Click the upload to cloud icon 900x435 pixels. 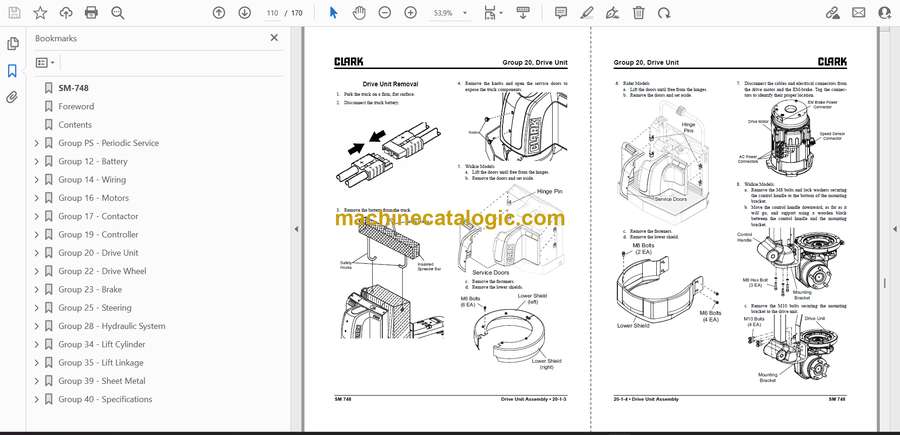[x=66, y=13]
